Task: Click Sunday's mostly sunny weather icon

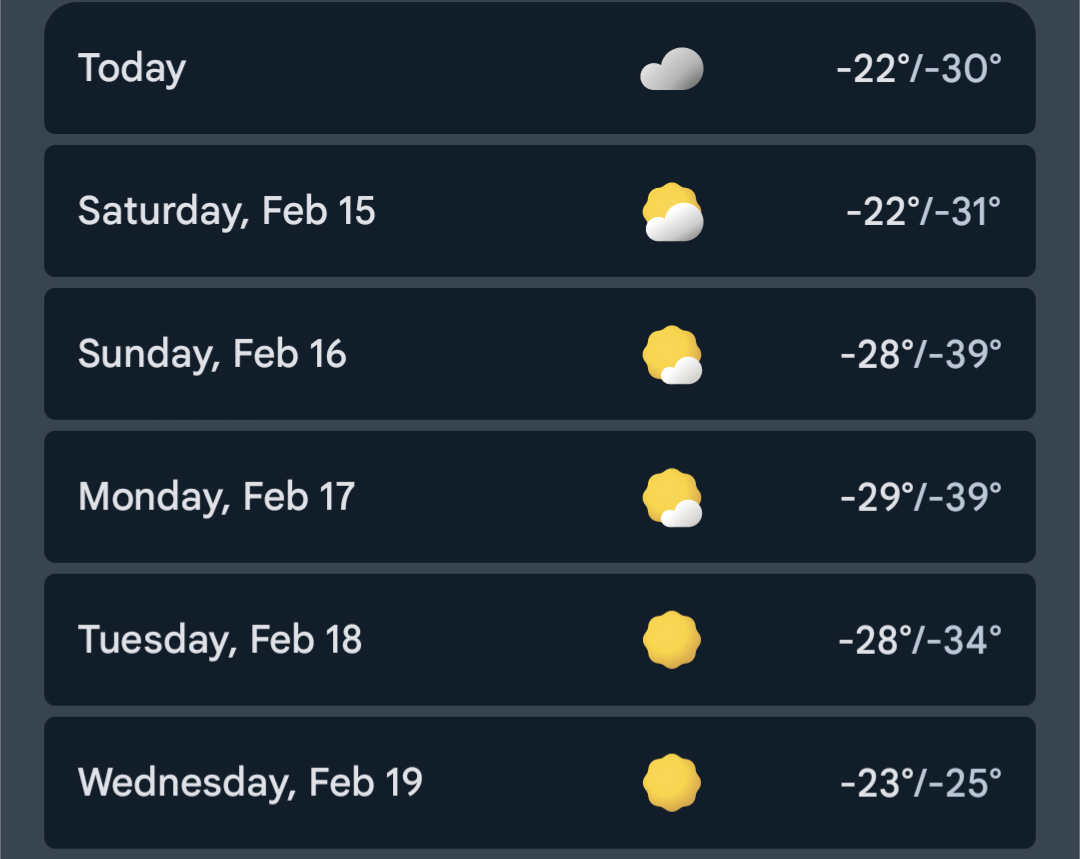Action: point(672,355)
